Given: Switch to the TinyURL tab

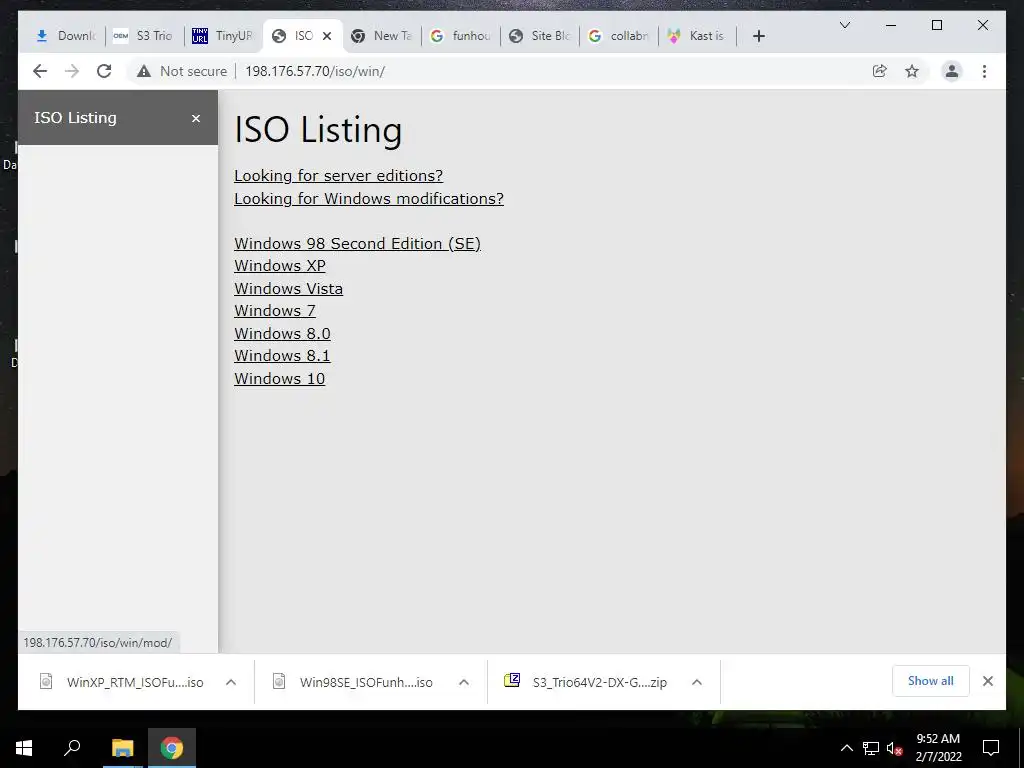Looking at the screenshot, I should [223, 36].
